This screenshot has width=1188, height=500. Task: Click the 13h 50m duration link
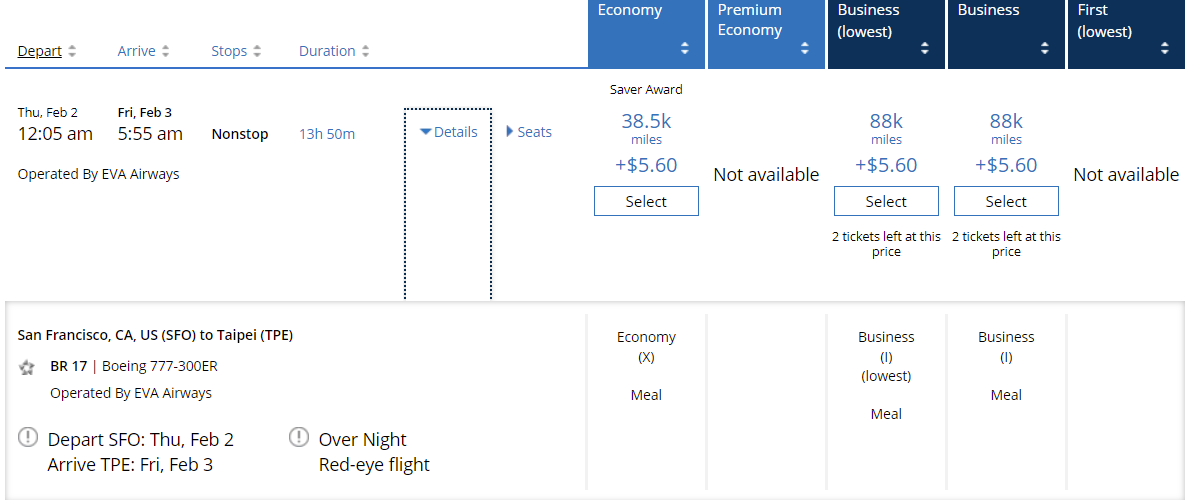(x=327, y=134)
